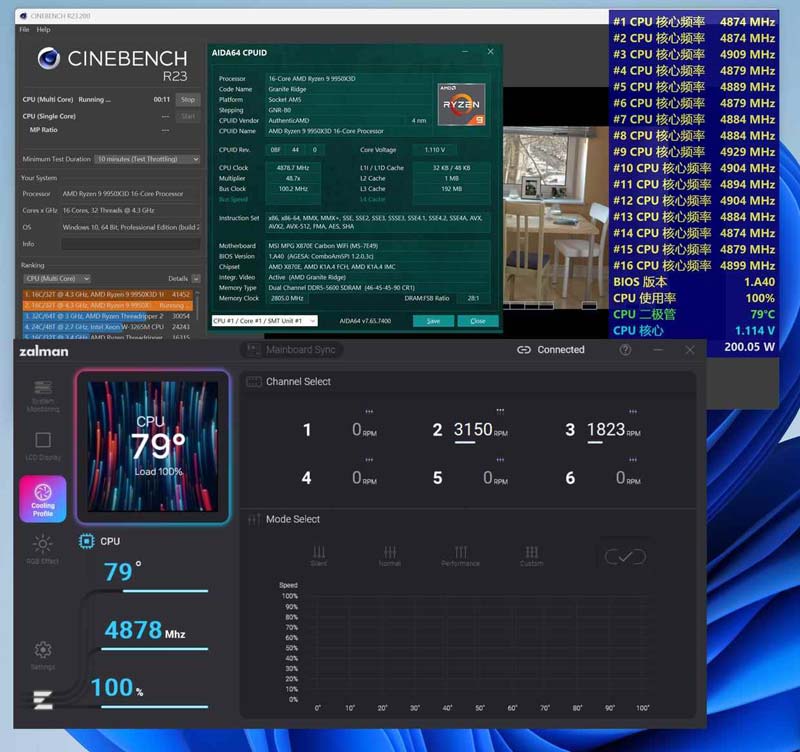Click the CPU chip icon in Zalman
The image size is (800, 752).
tap(86, 541)
